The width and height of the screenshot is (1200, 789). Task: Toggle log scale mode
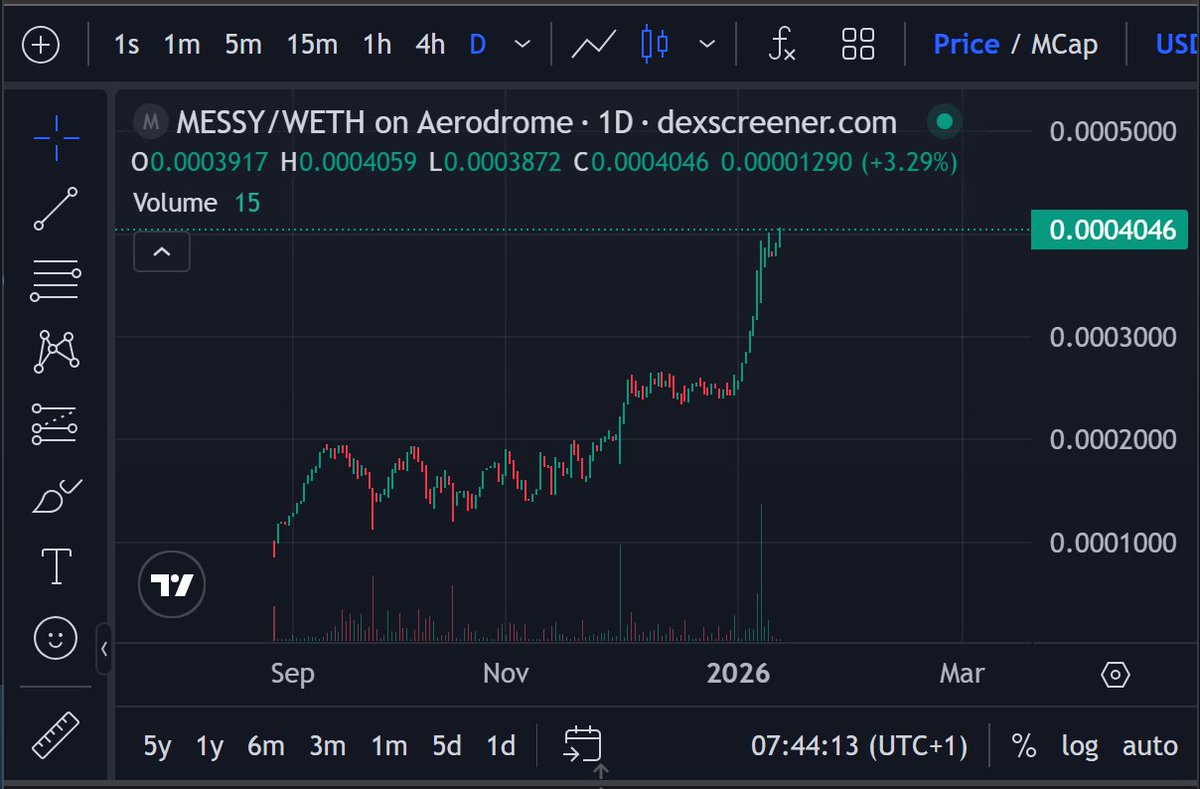coord(1079,746)
